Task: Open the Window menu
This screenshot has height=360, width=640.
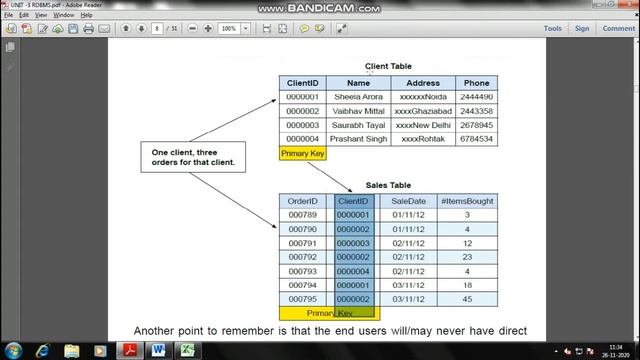Action: click(64, 15)
